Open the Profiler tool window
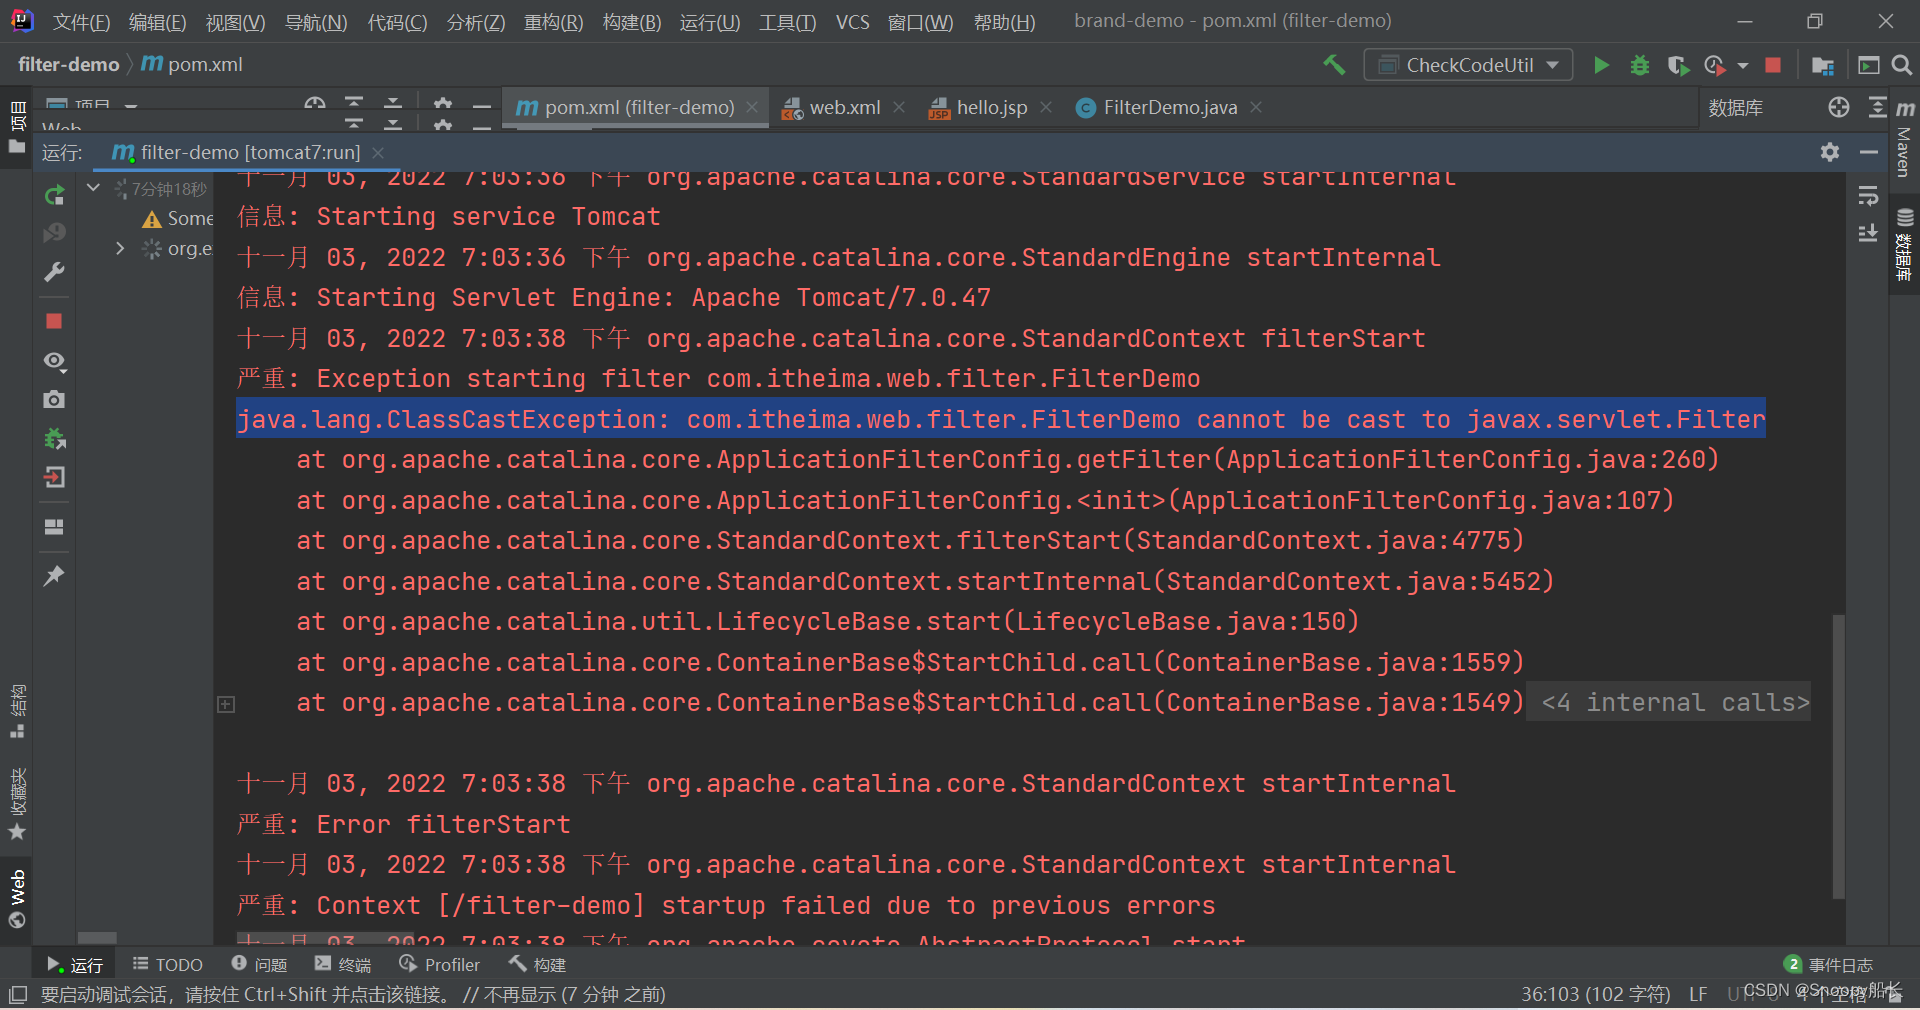The image size is (1920, 1010). click(x=440, y=964)
